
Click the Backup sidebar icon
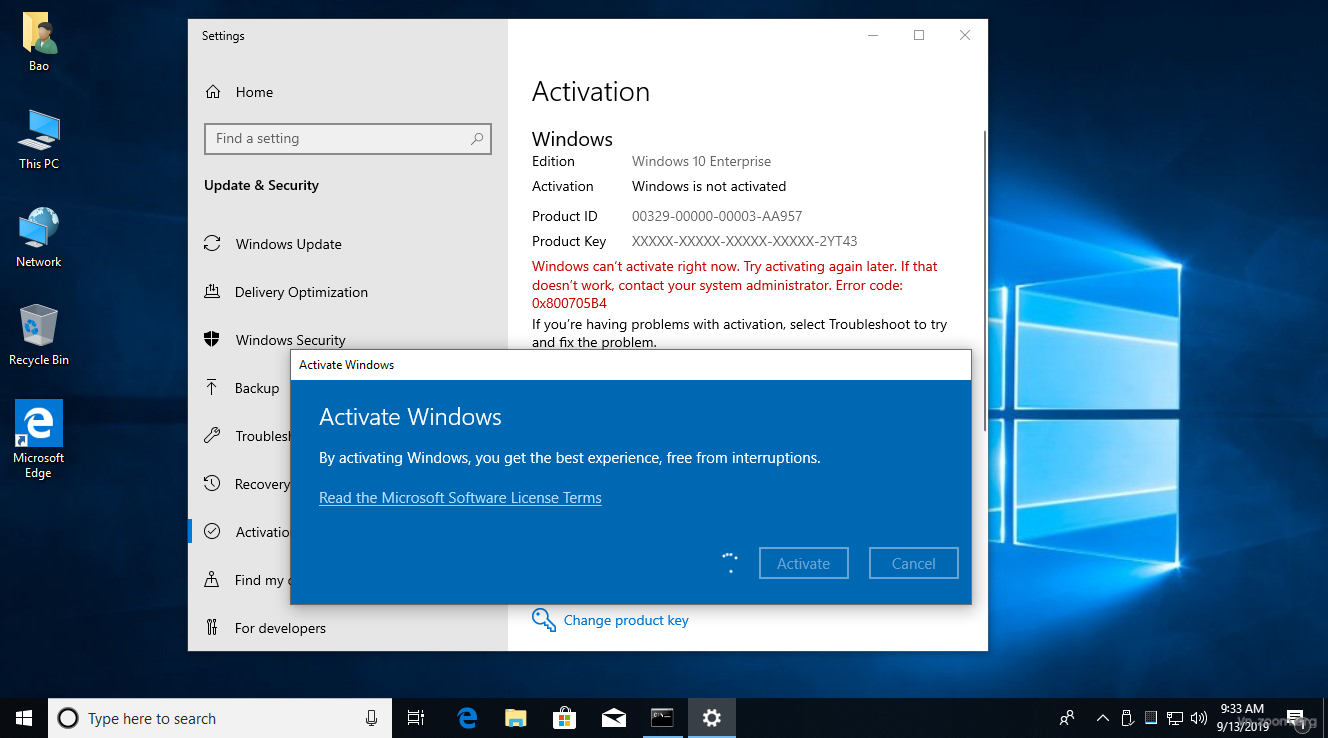212,388
